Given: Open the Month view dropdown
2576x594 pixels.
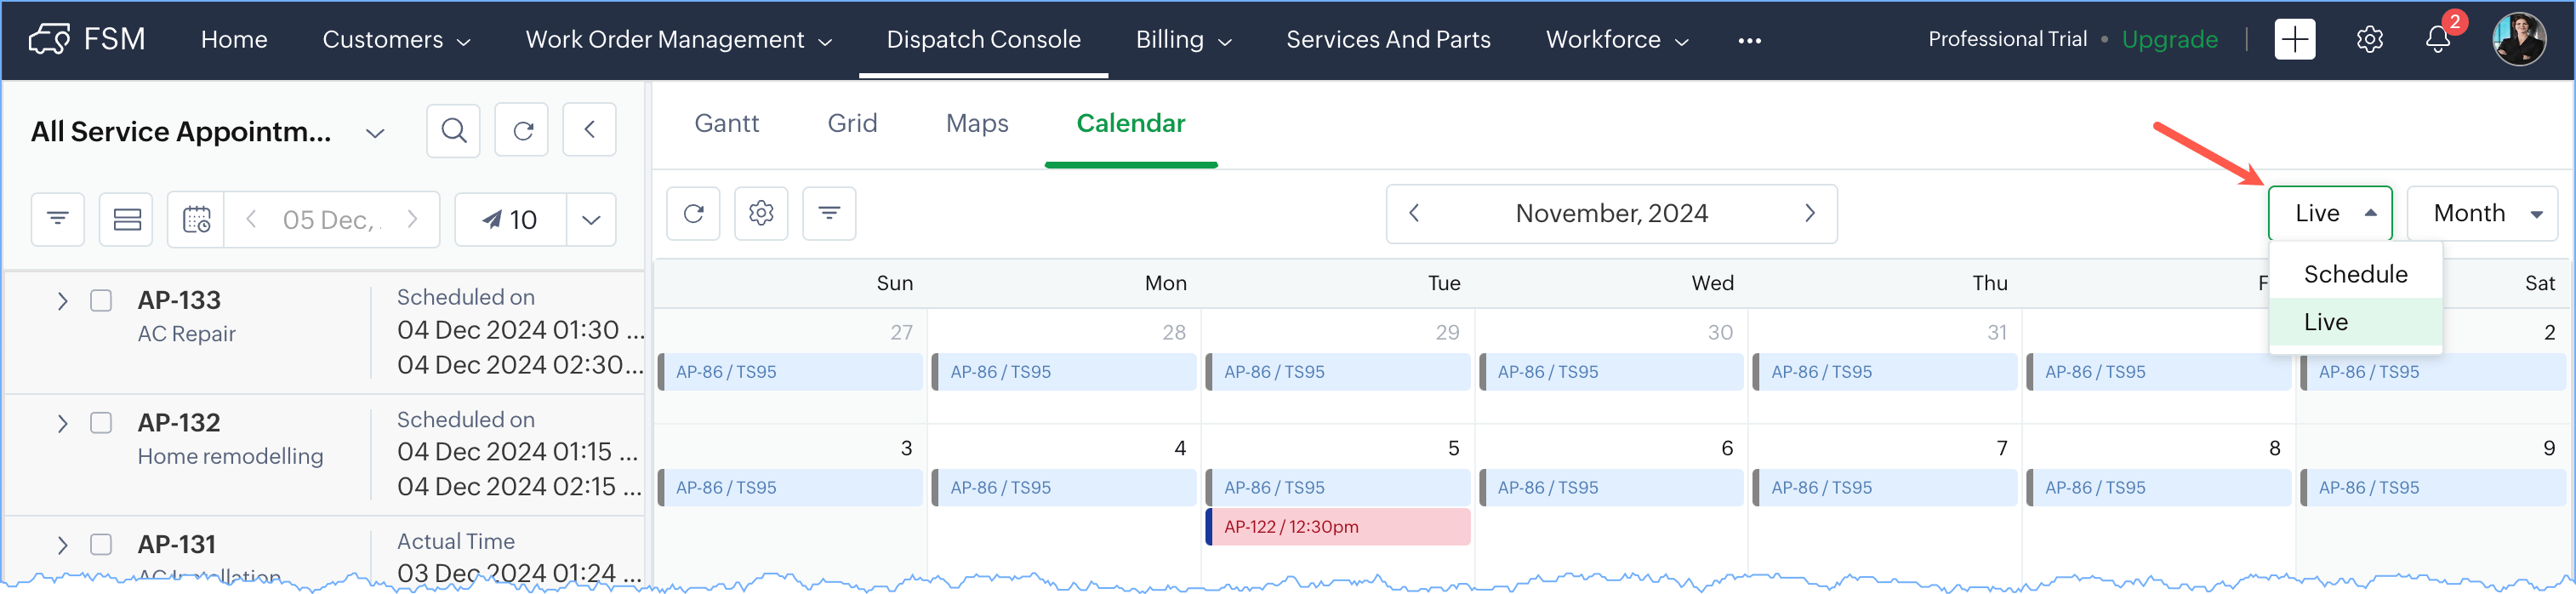Looking at the screenshot, I should [x=2482, y=213].
